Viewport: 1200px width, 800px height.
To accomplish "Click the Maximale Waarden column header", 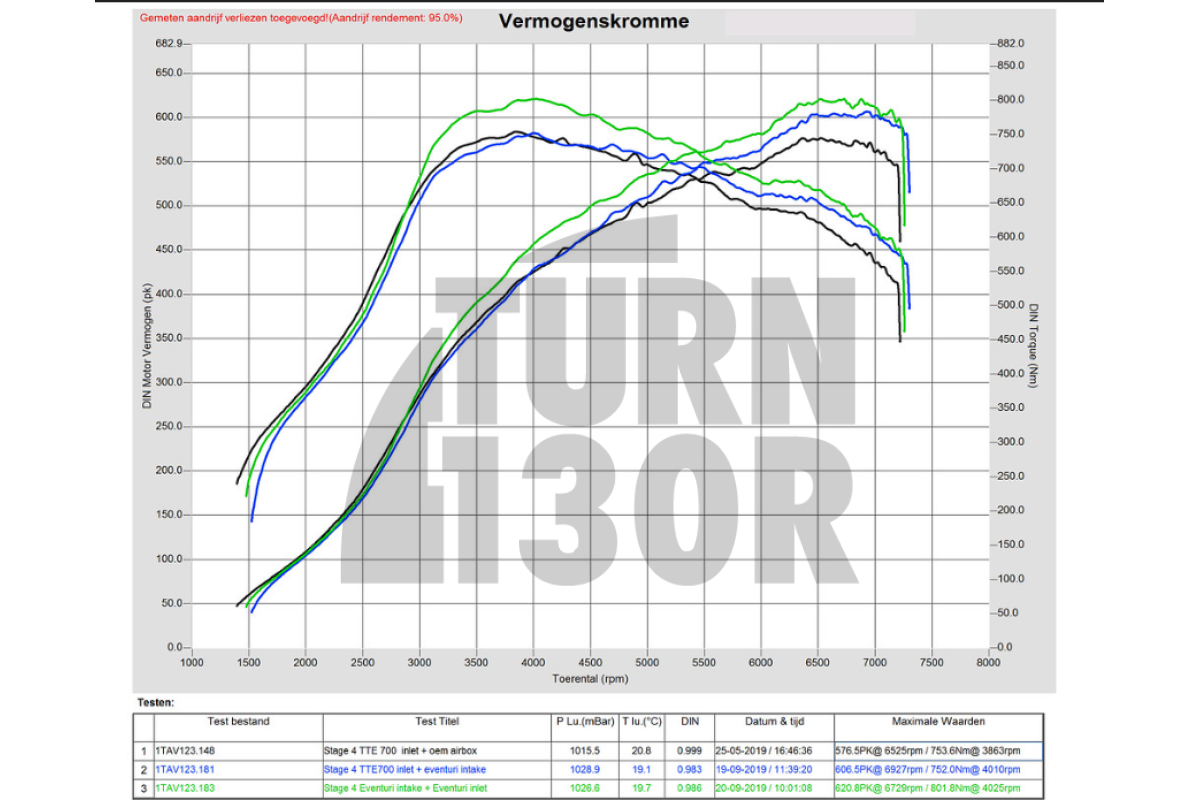I will 938,721.
